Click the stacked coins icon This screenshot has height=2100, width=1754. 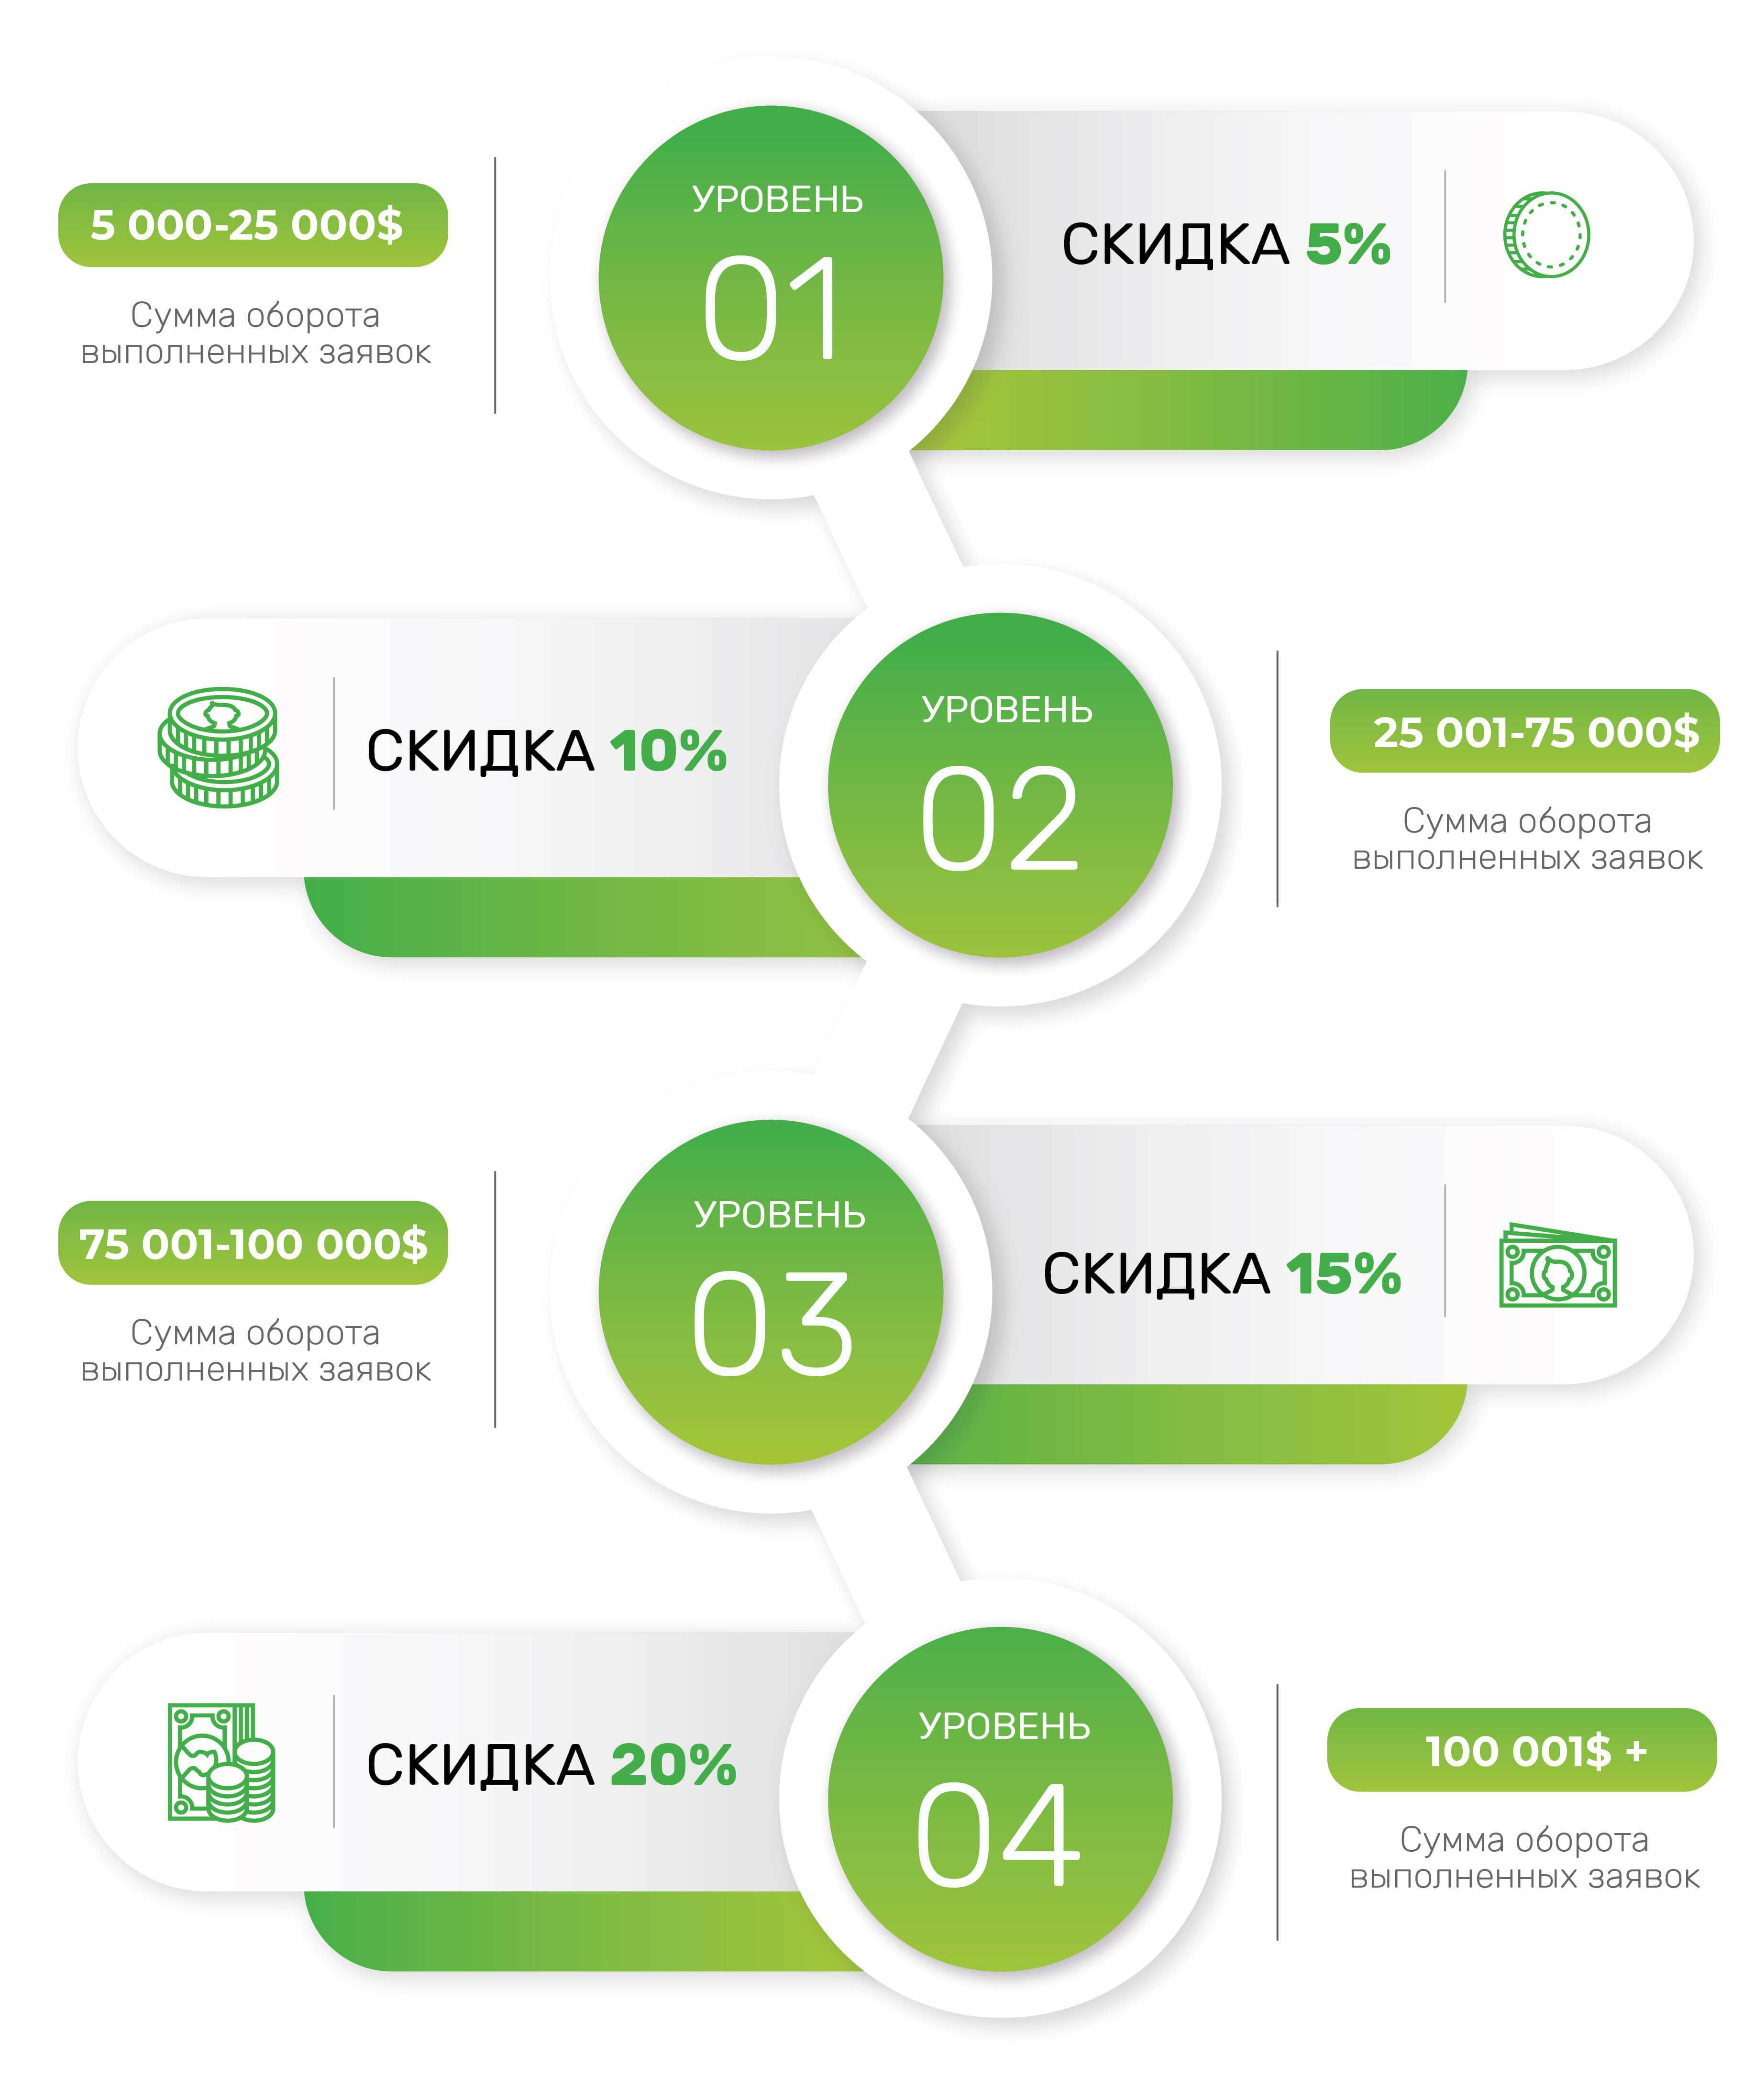pos(218,747)
